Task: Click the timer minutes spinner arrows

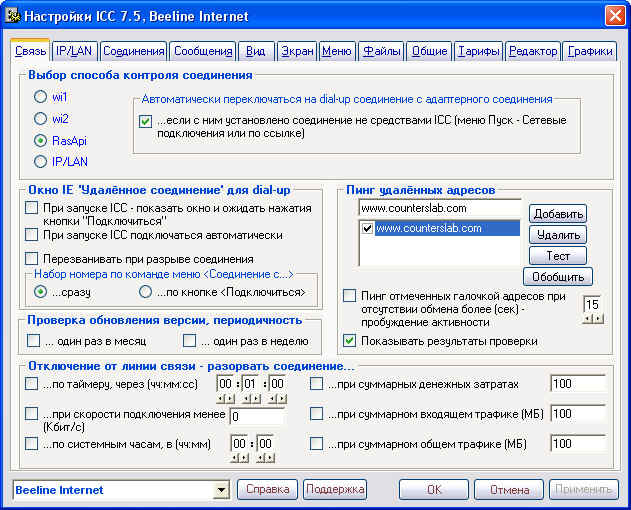Action: [x=252, y=399]
